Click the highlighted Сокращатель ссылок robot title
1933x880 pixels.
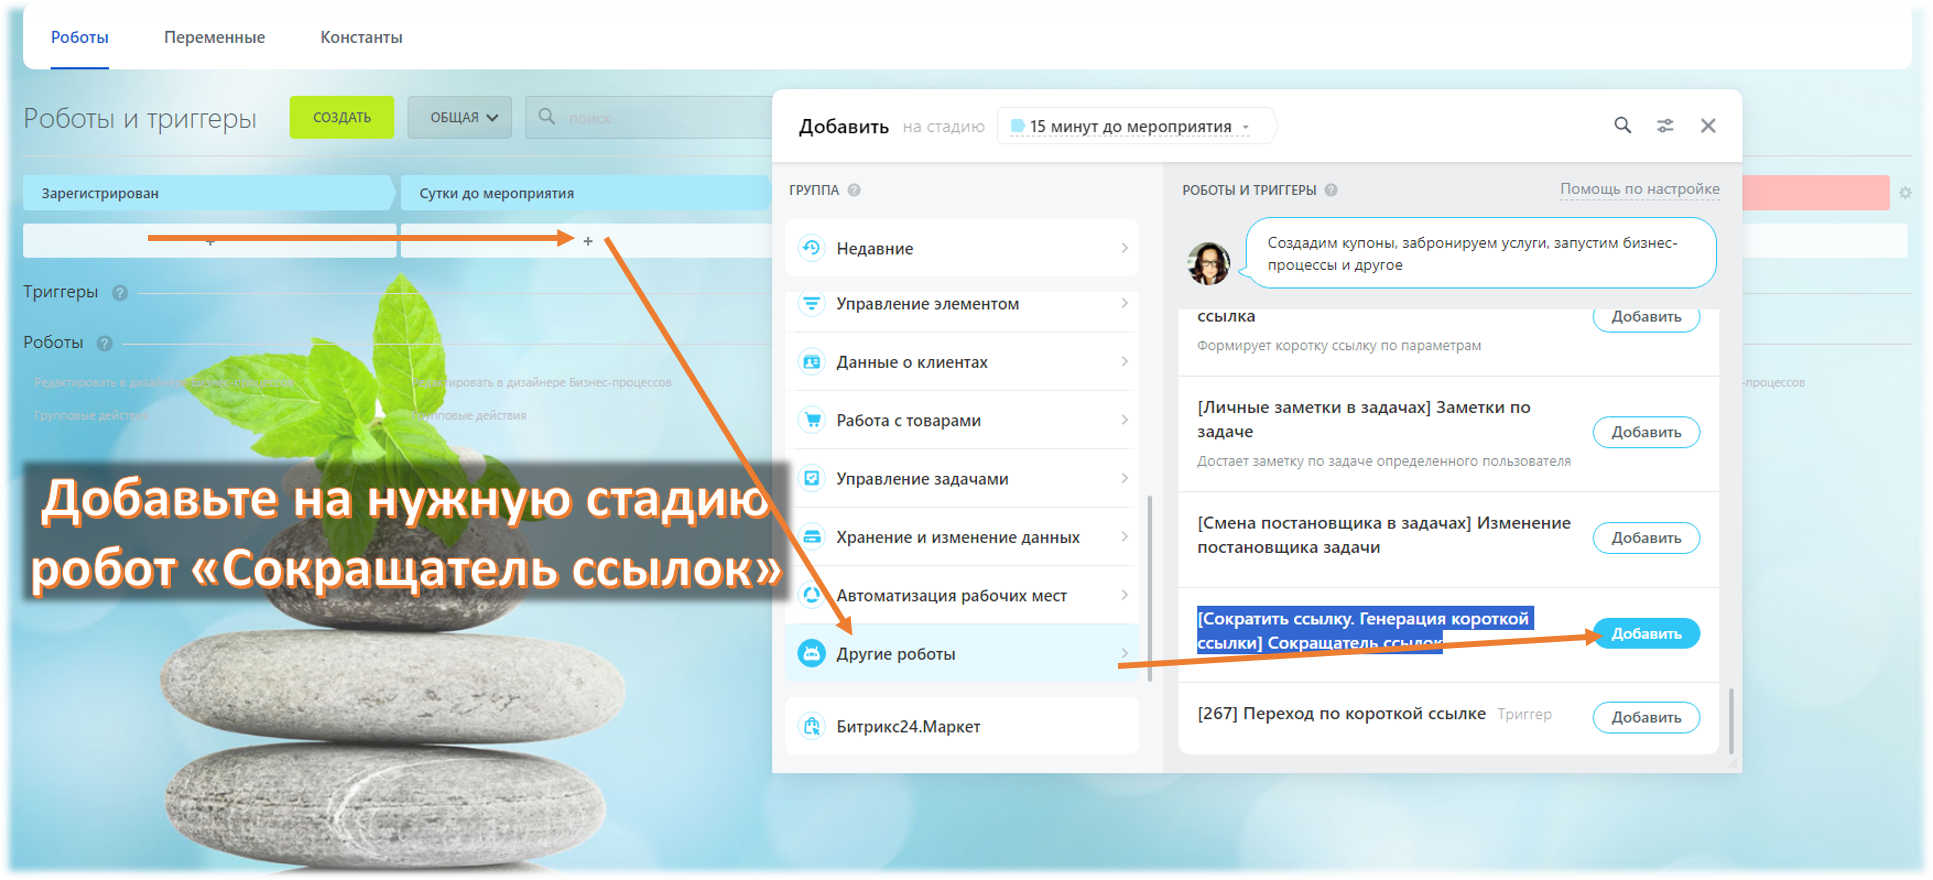tap(1365, 631)
